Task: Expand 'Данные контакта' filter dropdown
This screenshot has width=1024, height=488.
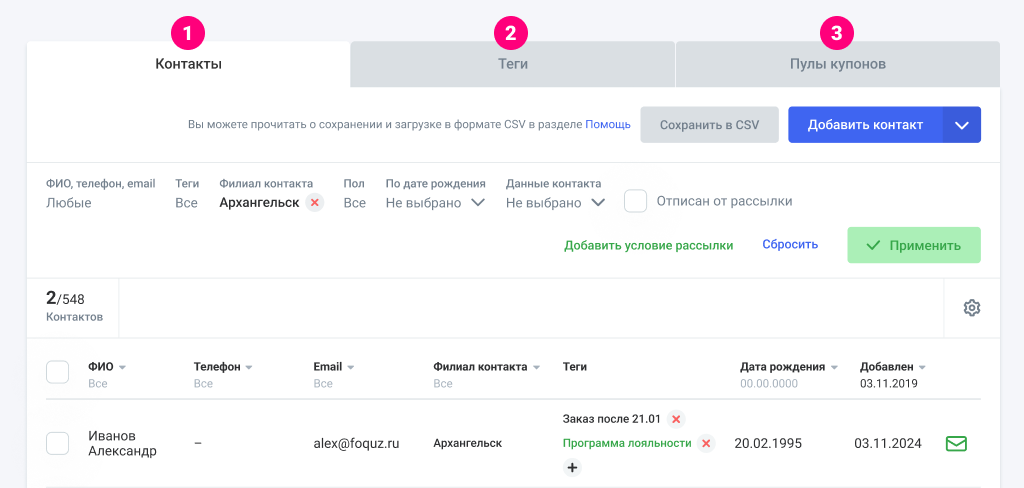Action: [x=597, y=203]
